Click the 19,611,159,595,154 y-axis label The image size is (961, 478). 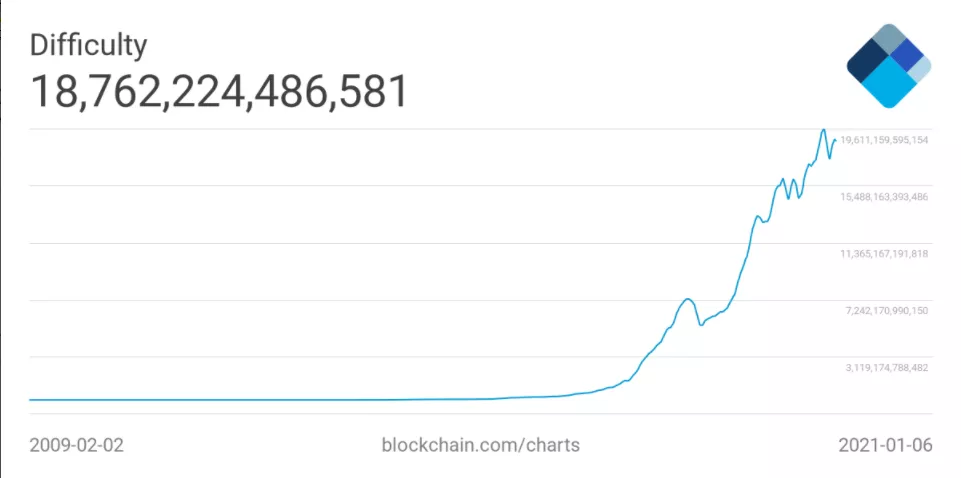[884, 140]
